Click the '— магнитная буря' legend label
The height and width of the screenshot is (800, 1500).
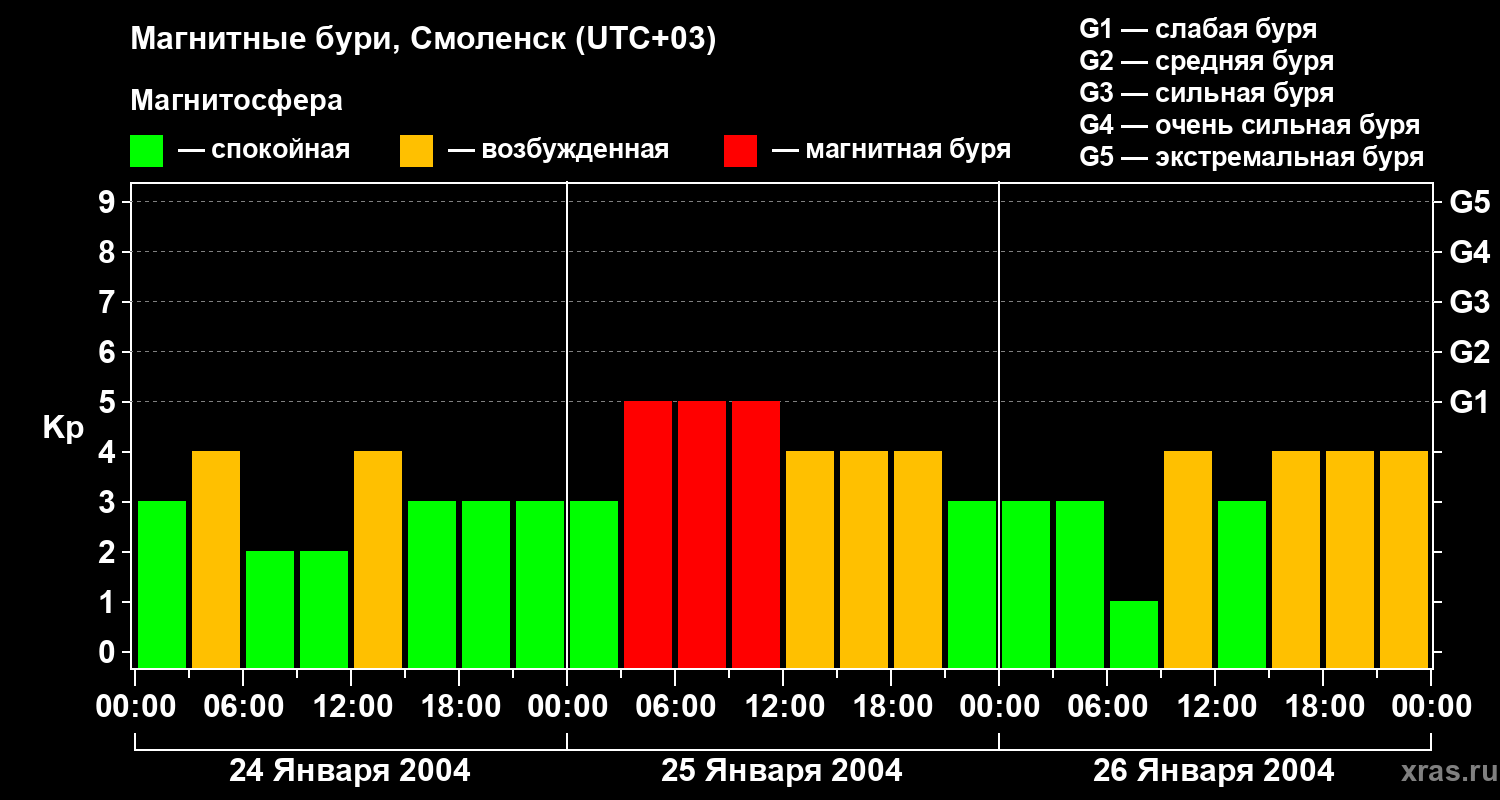point(891,150)
